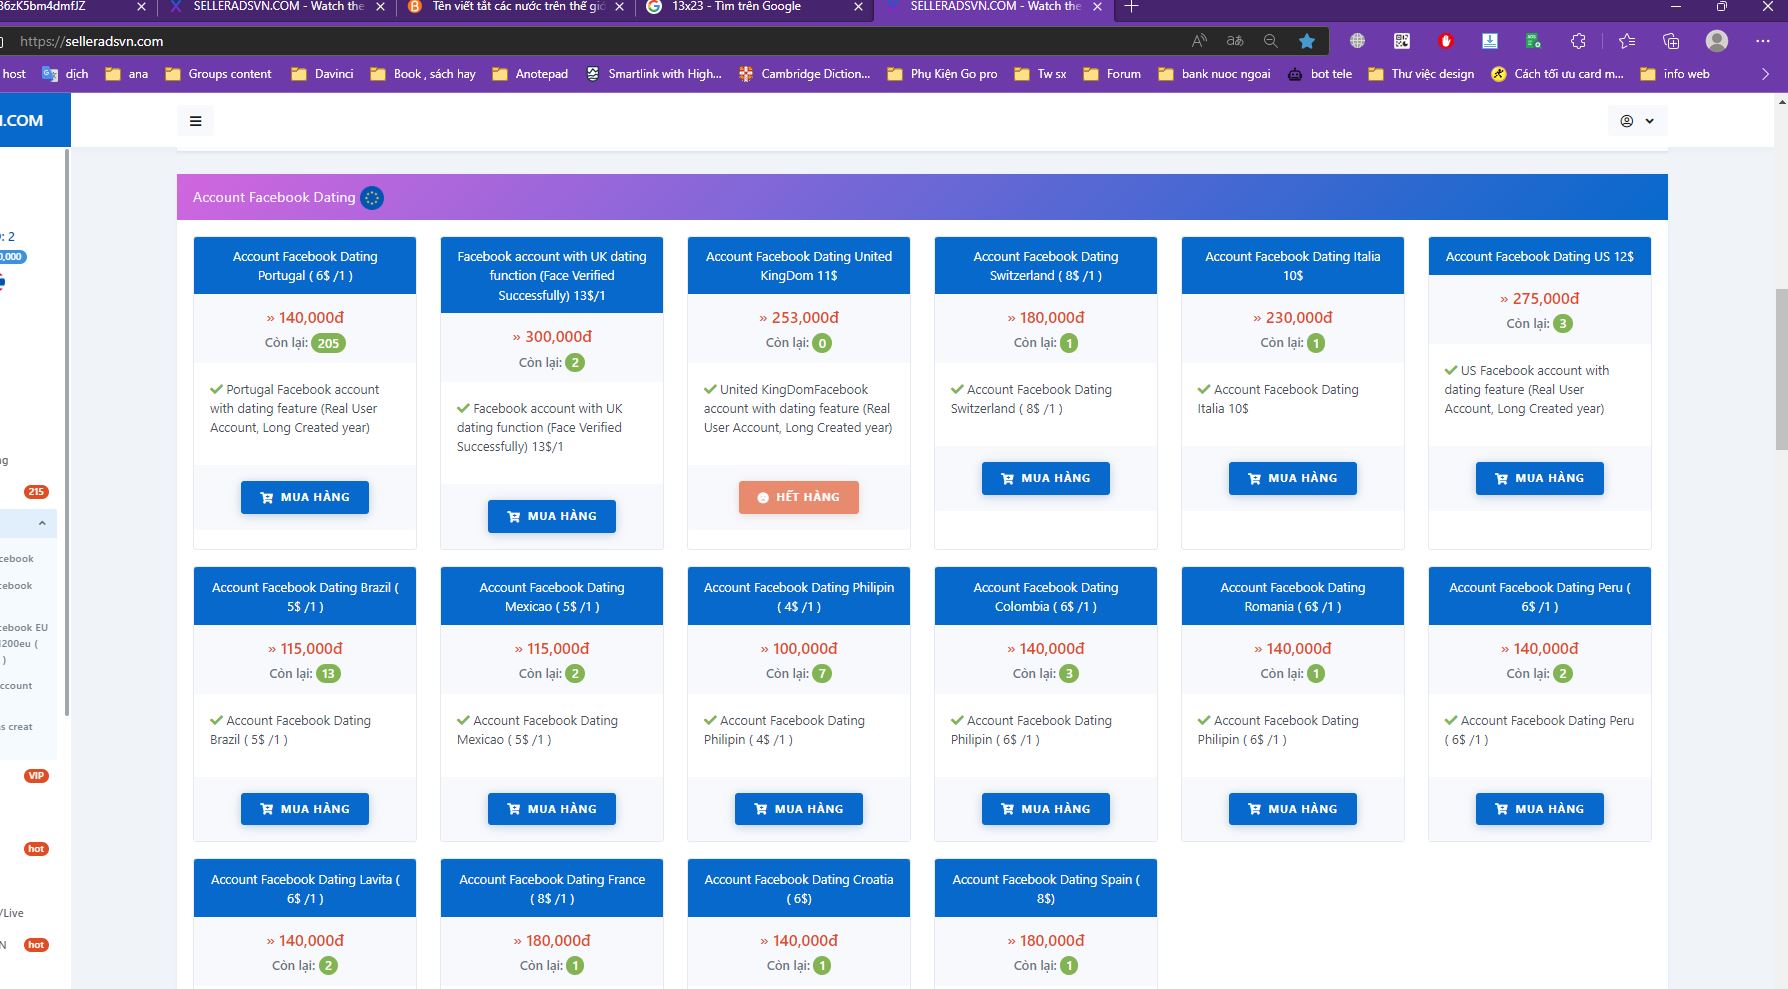Open the blue download extension icon
Screen dimensions: 1788x989
click(1489, 41)
